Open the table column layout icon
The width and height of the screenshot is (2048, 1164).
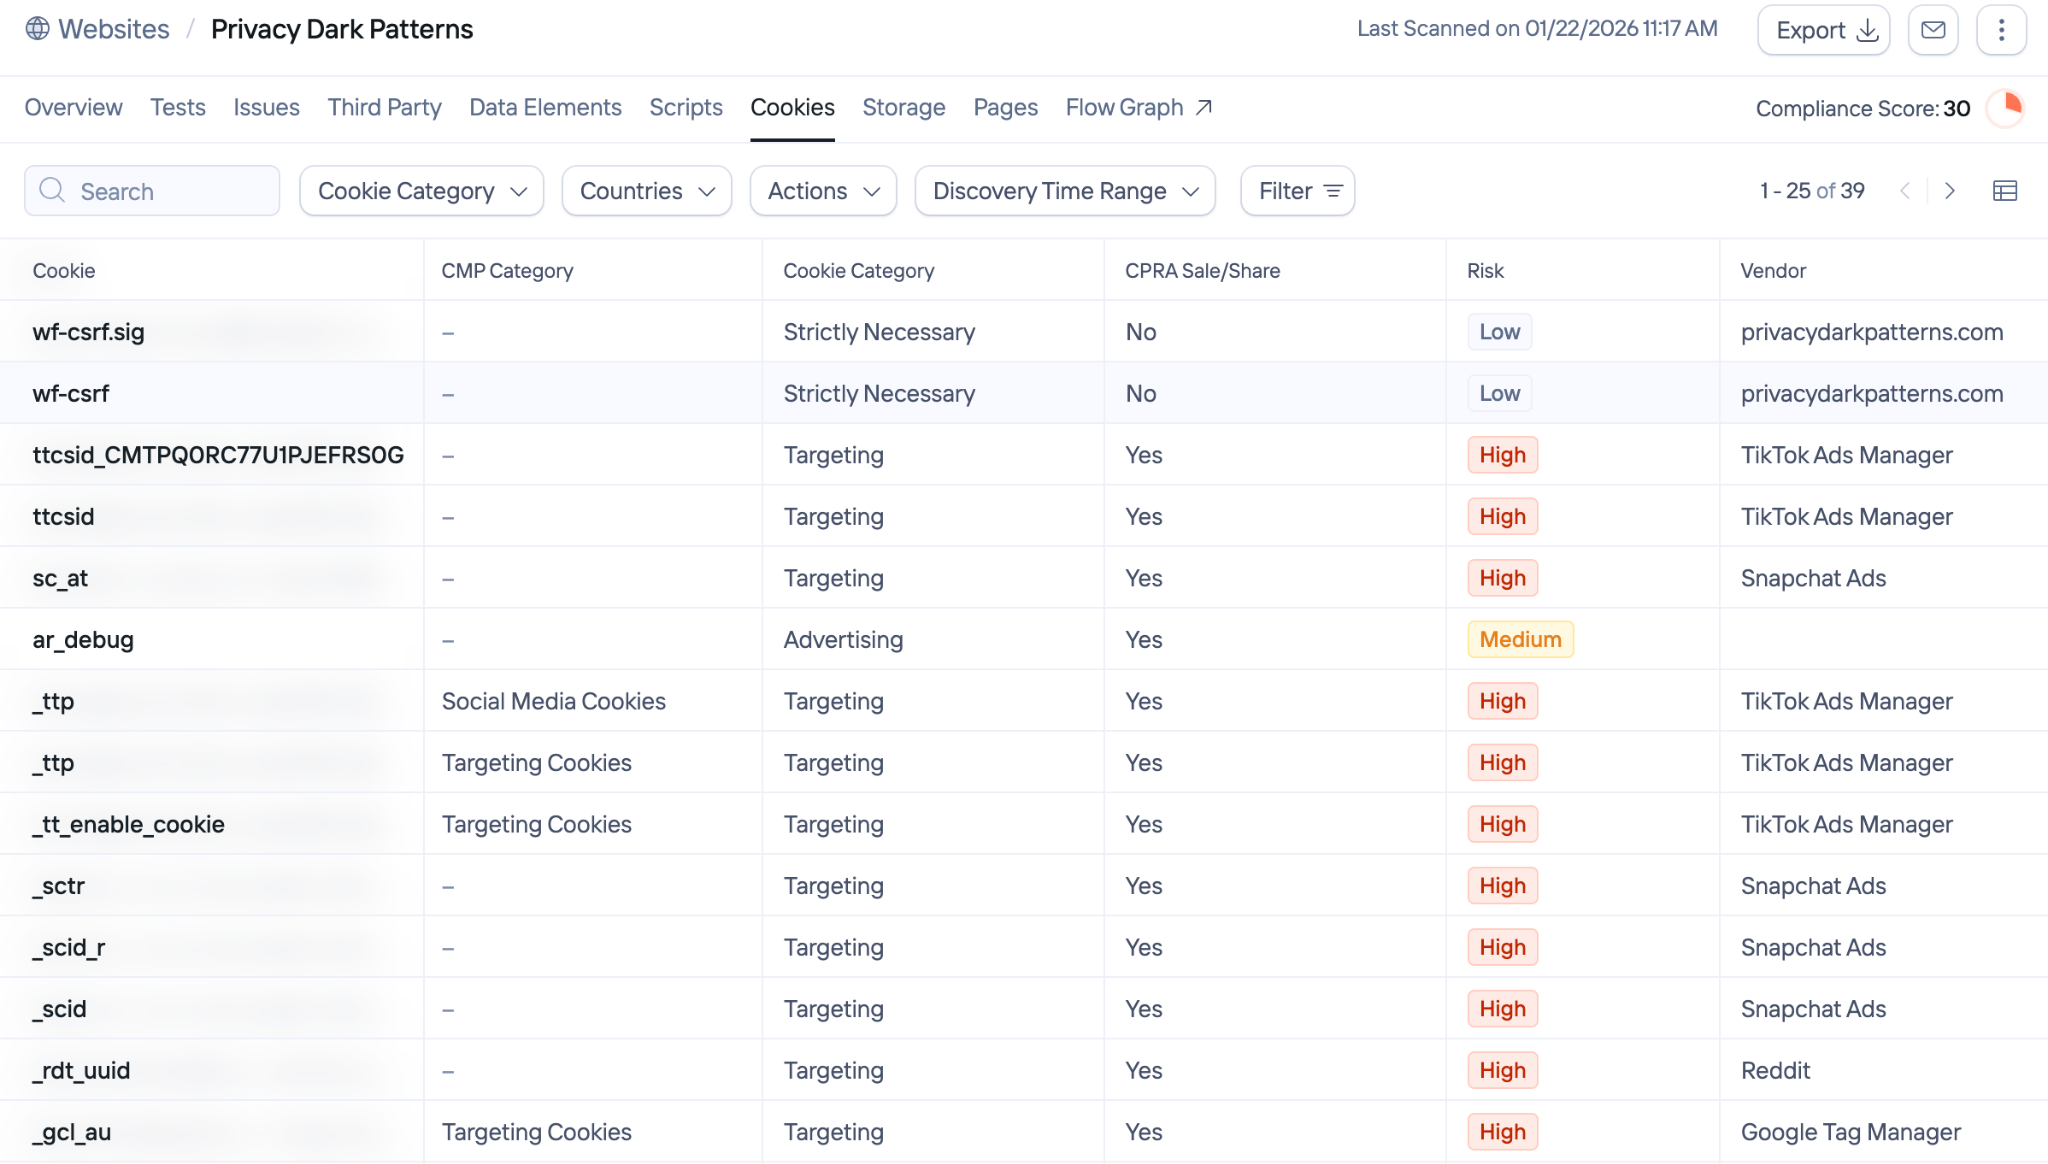2004,191
